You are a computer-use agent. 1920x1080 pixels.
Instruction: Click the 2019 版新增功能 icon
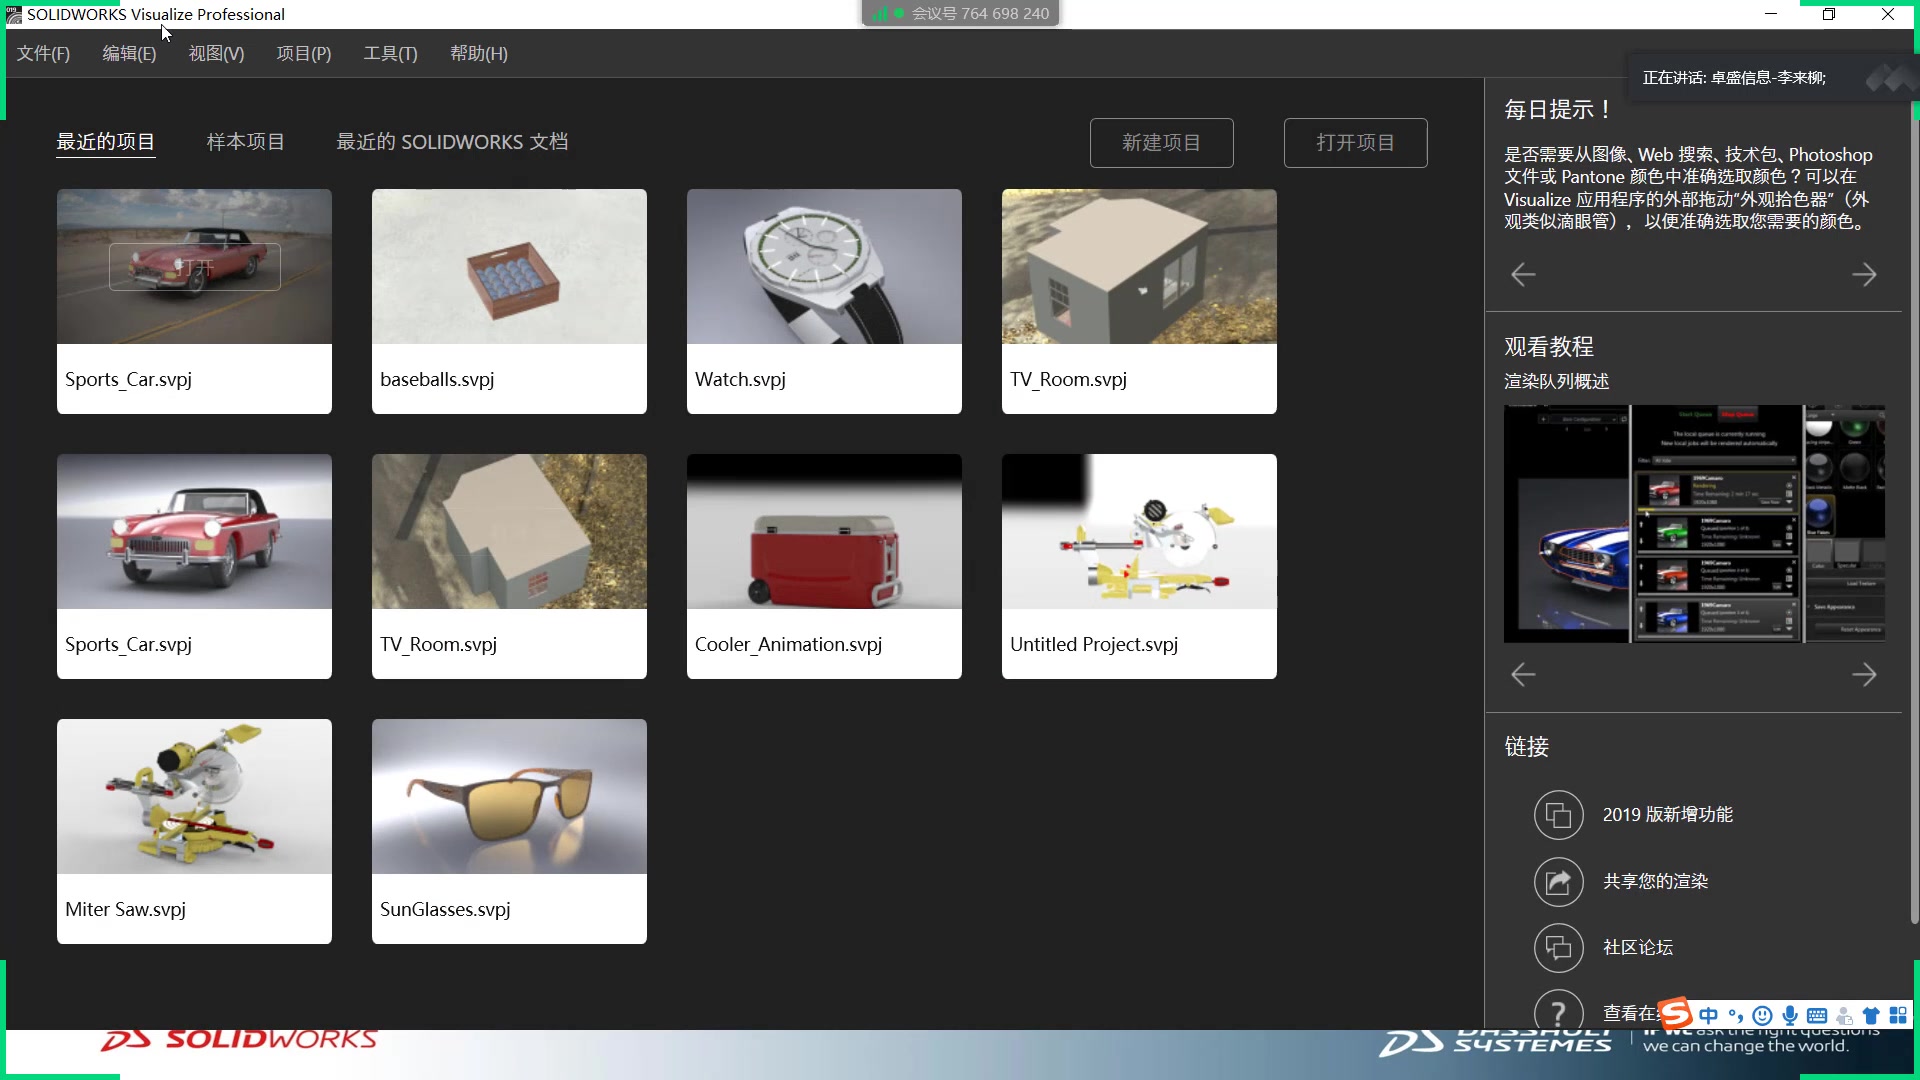[x=1558, y=815]
